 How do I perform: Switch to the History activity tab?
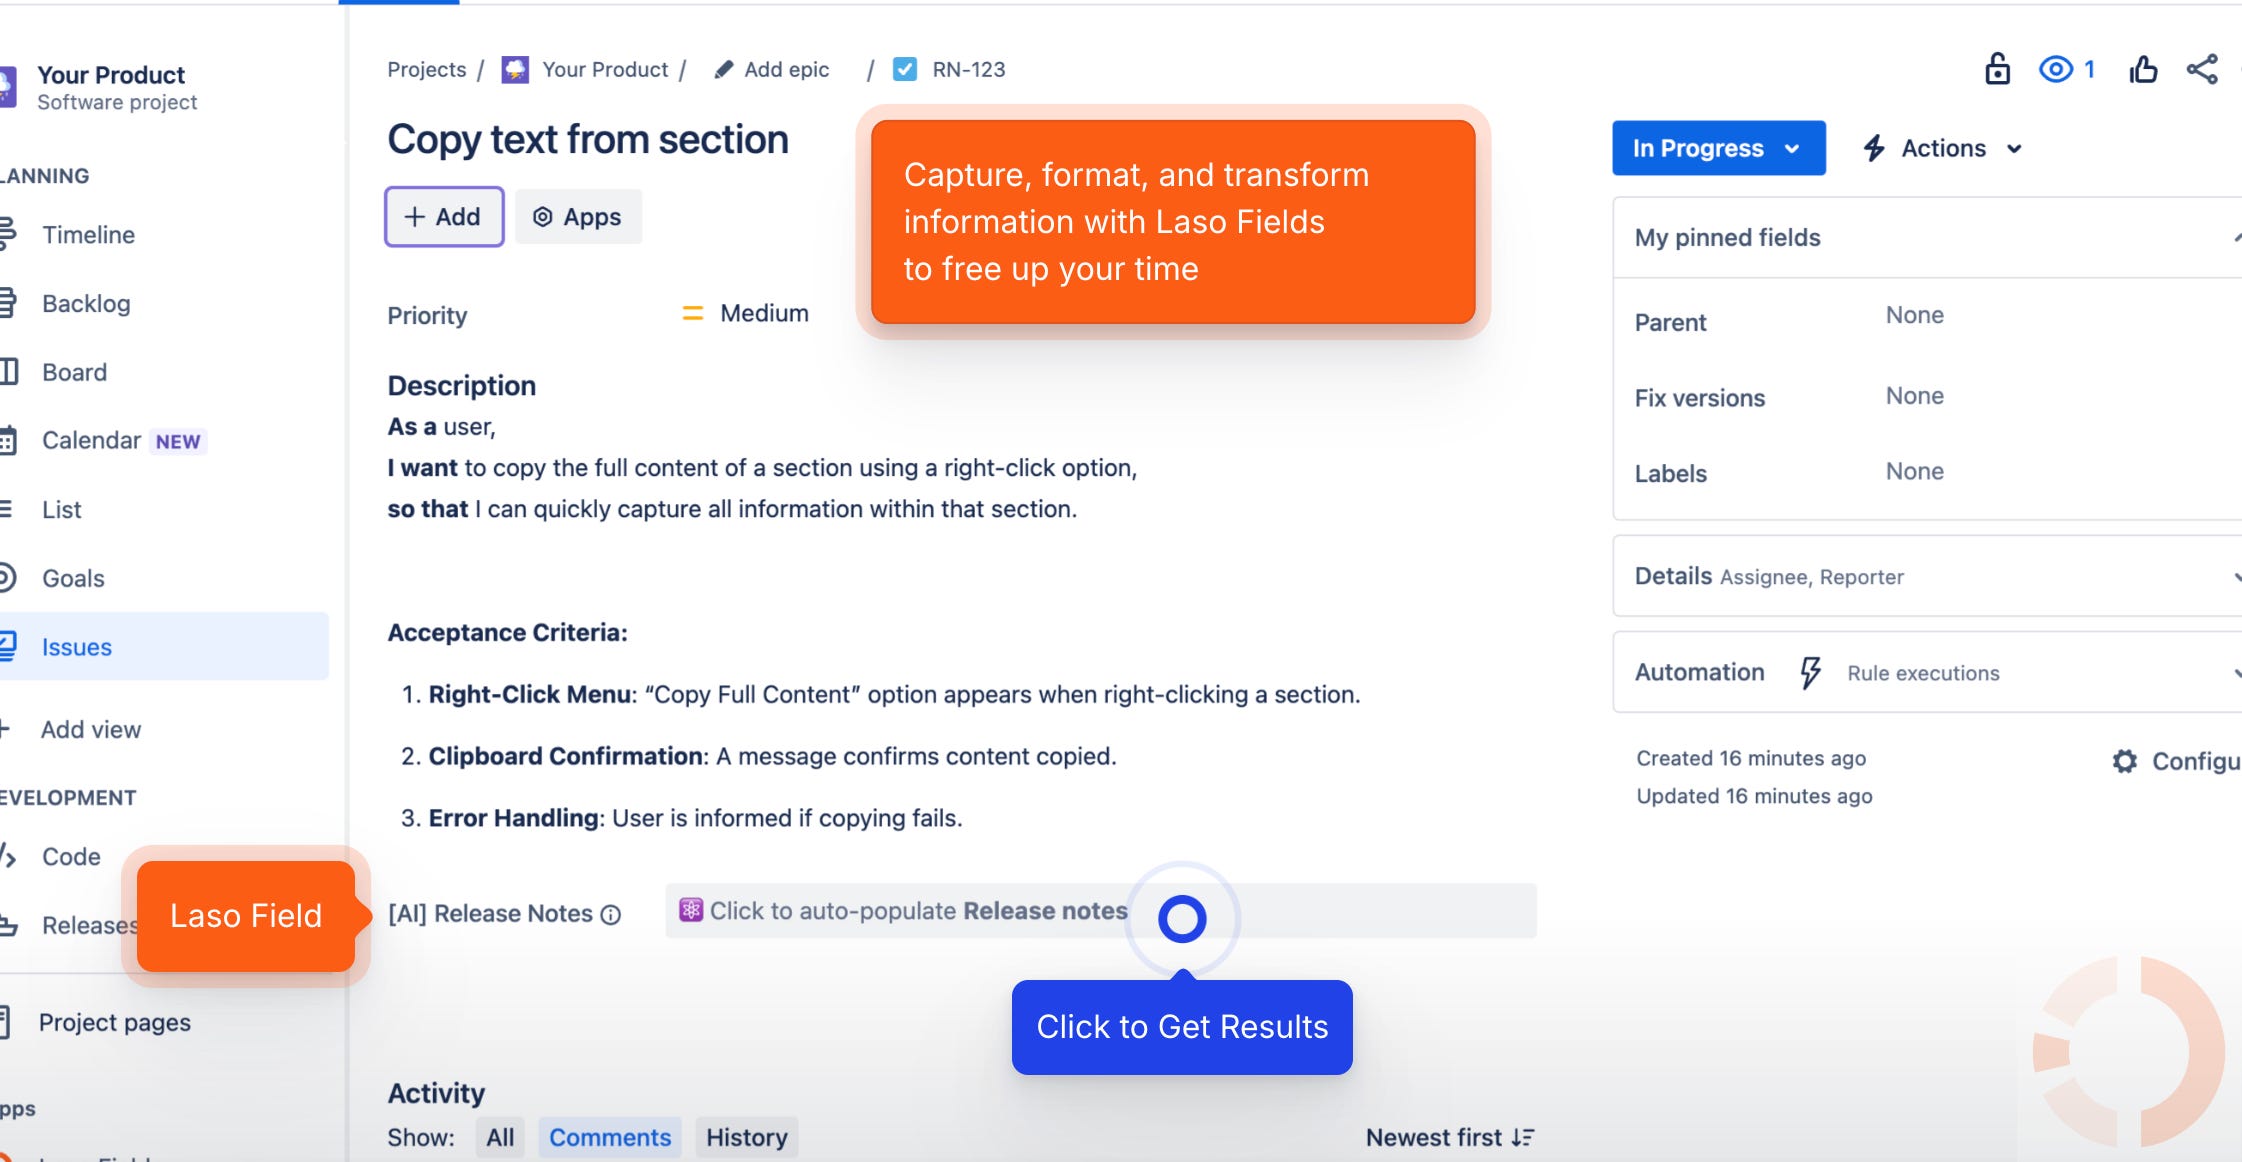click(746, 1138)
